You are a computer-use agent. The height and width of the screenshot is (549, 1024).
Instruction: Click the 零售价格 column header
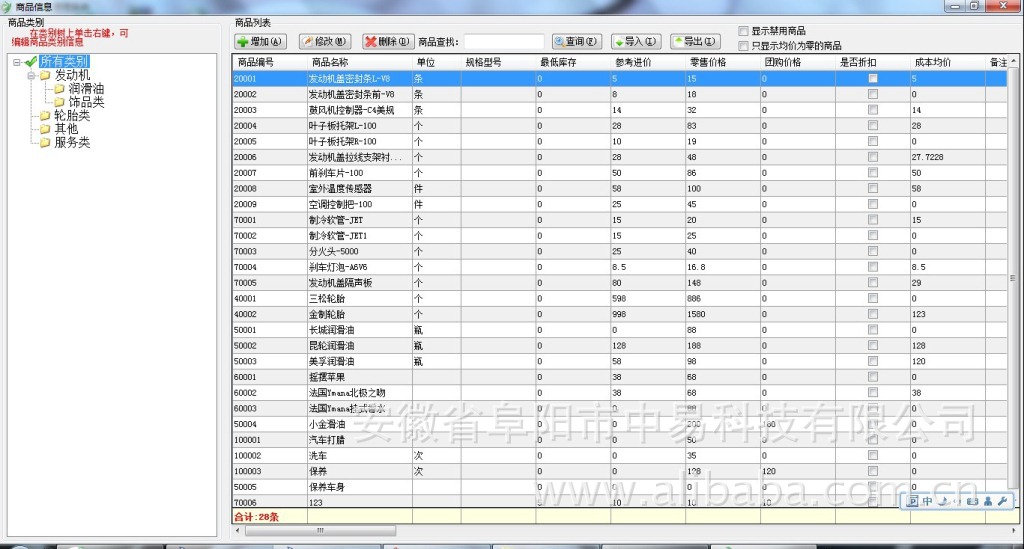723,63
